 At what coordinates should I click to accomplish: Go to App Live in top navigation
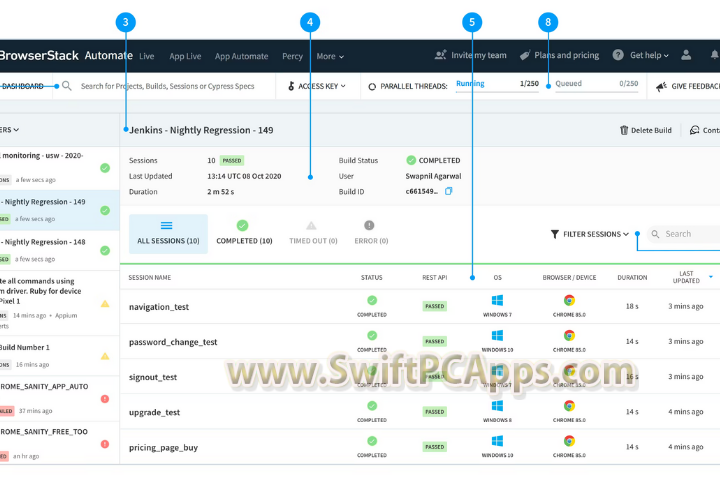(x=185, y=56)
